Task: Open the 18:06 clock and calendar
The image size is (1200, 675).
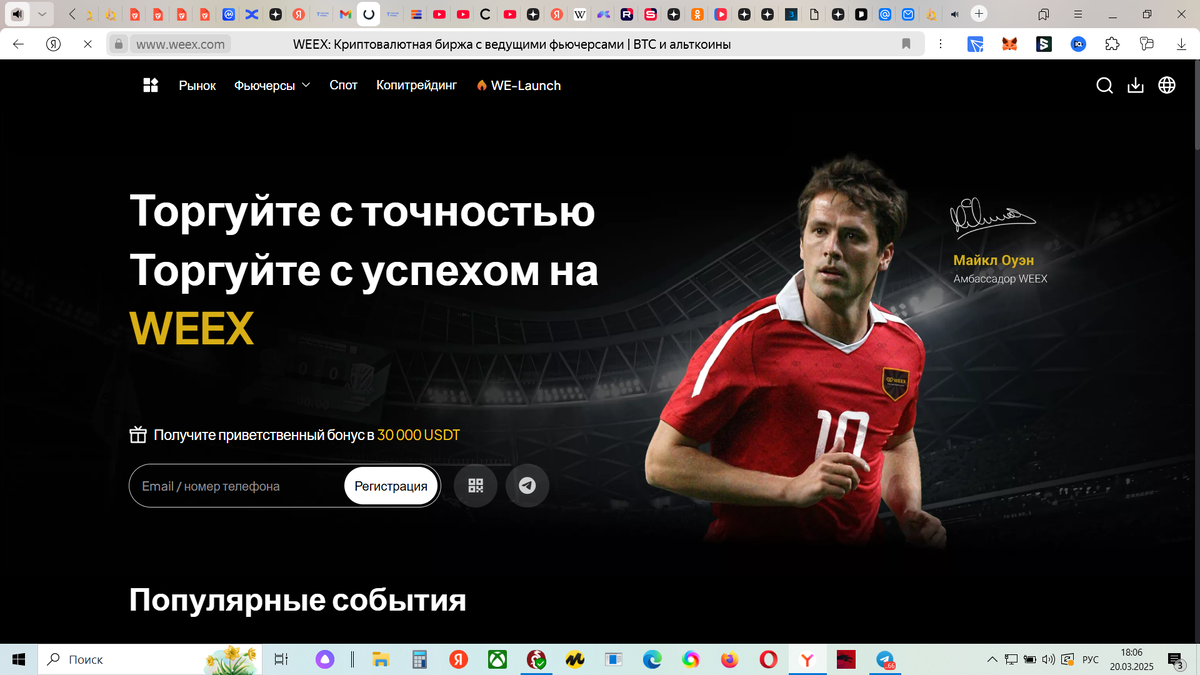Action: 1132,659
